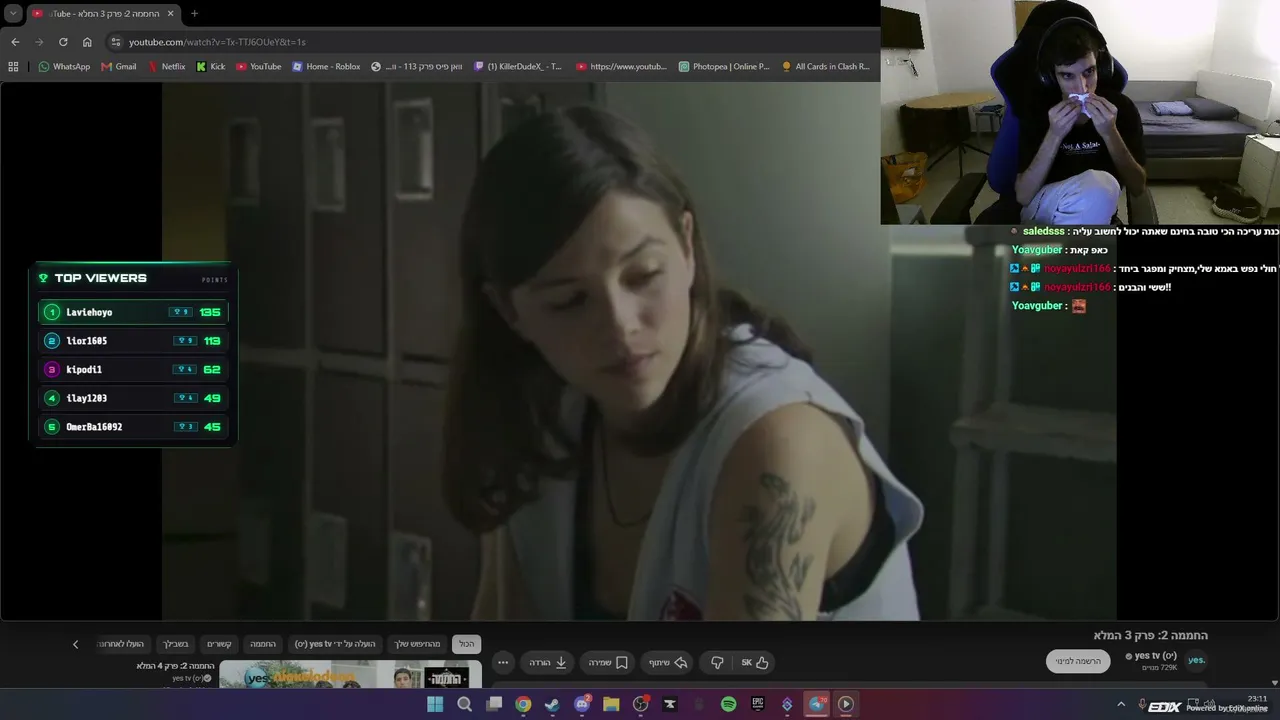Viewport: 1280px width, 720px height.
Task: Open Windows taskbar search
Action: [x=464, y=704]
